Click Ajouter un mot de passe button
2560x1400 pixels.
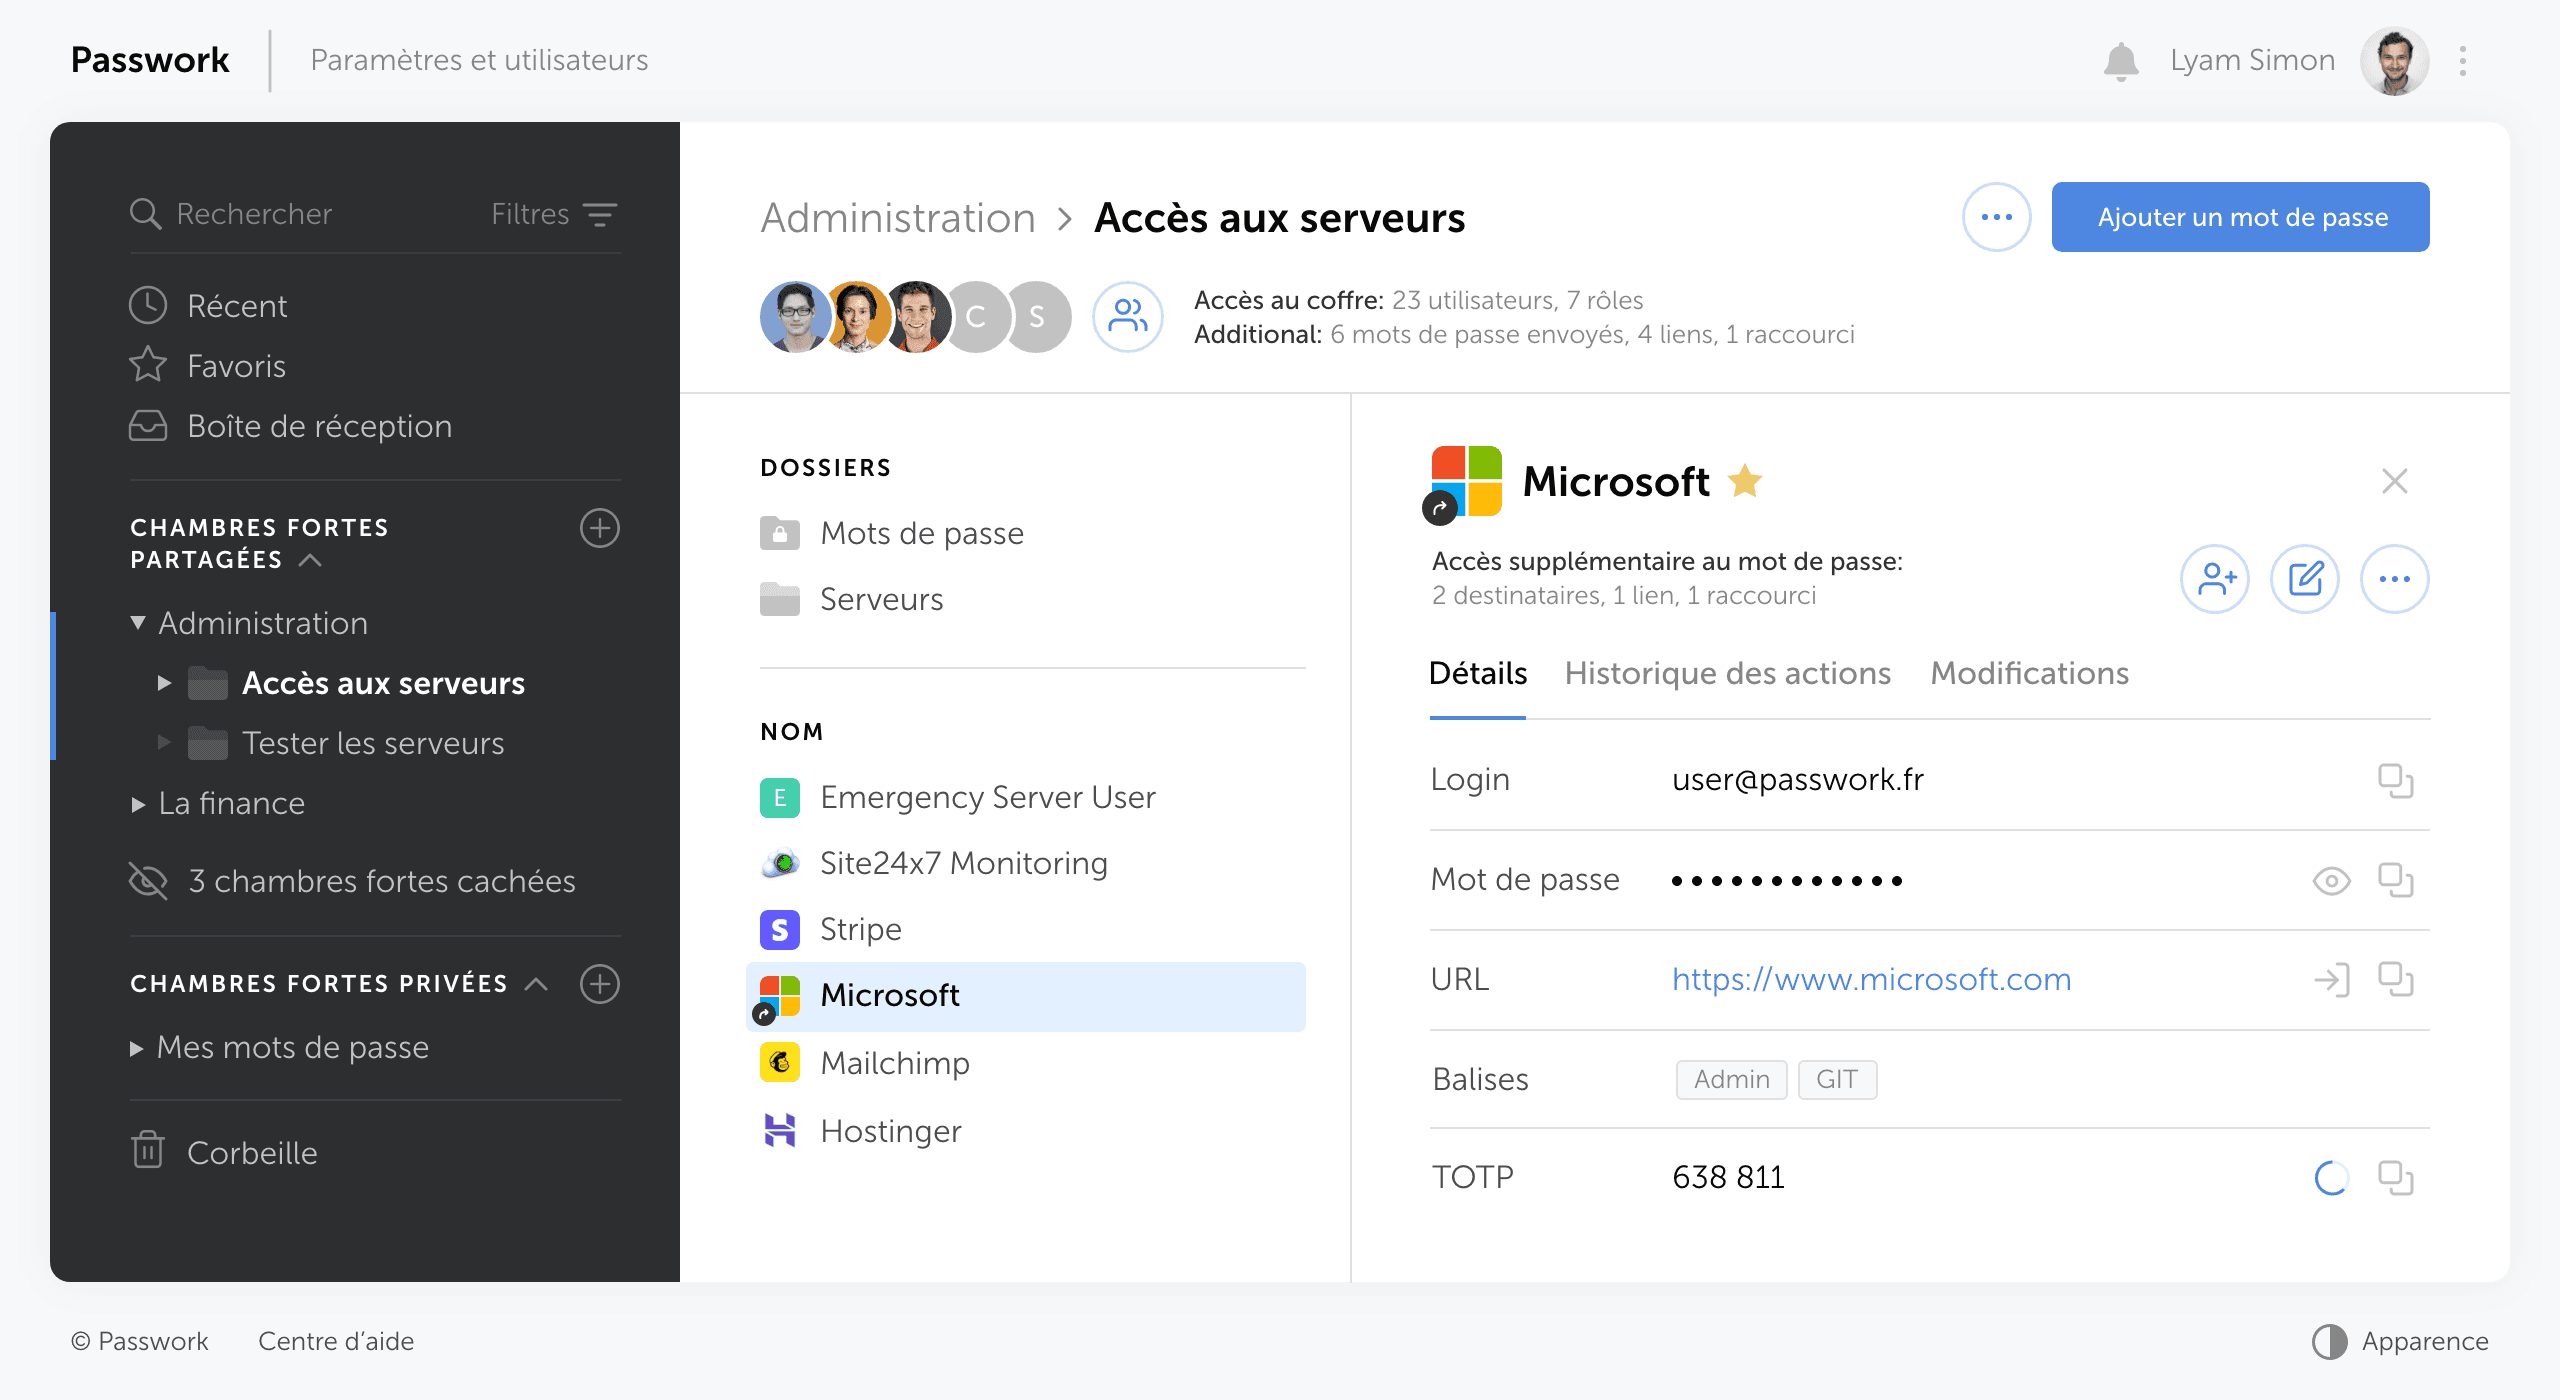[2241, 217]
